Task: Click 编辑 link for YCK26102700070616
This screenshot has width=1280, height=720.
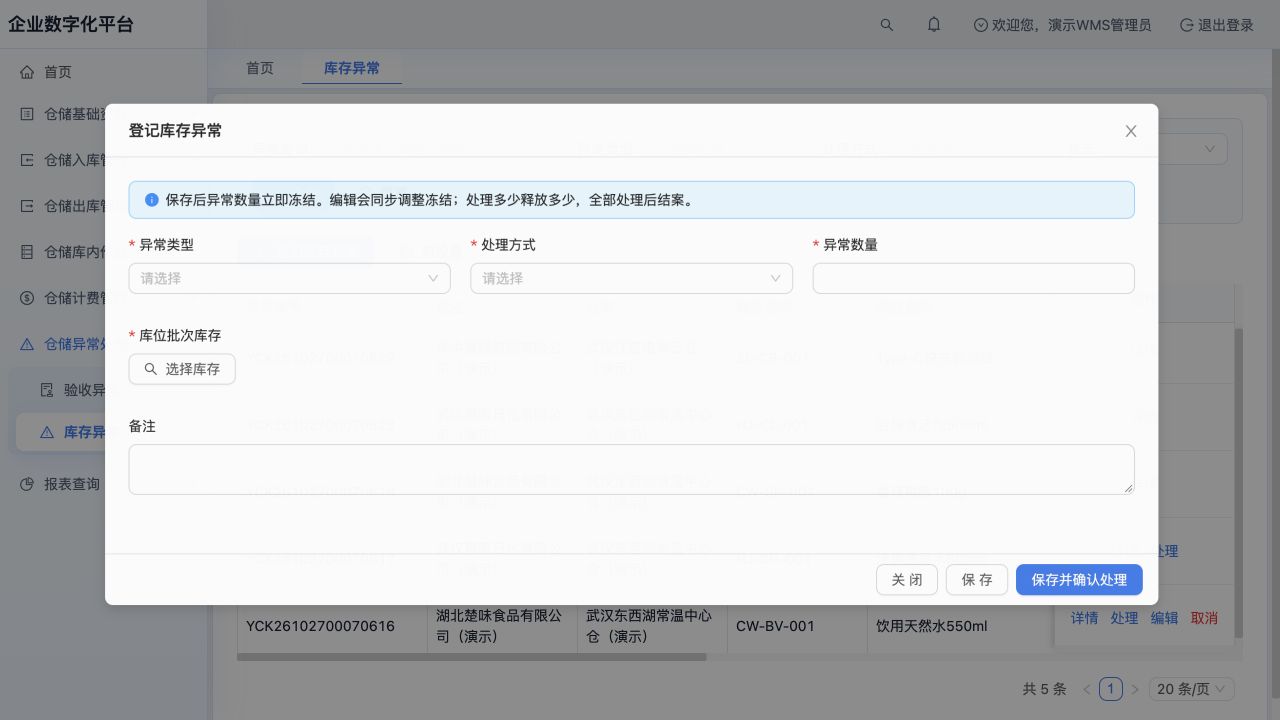Action: [1165, 618]
